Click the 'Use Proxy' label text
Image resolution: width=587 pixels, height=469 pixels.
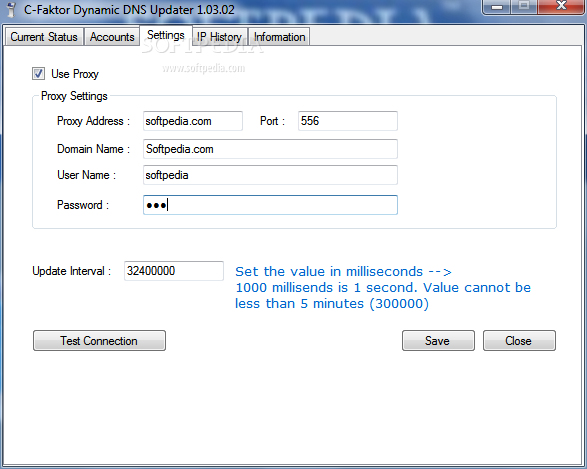[75, 74]
